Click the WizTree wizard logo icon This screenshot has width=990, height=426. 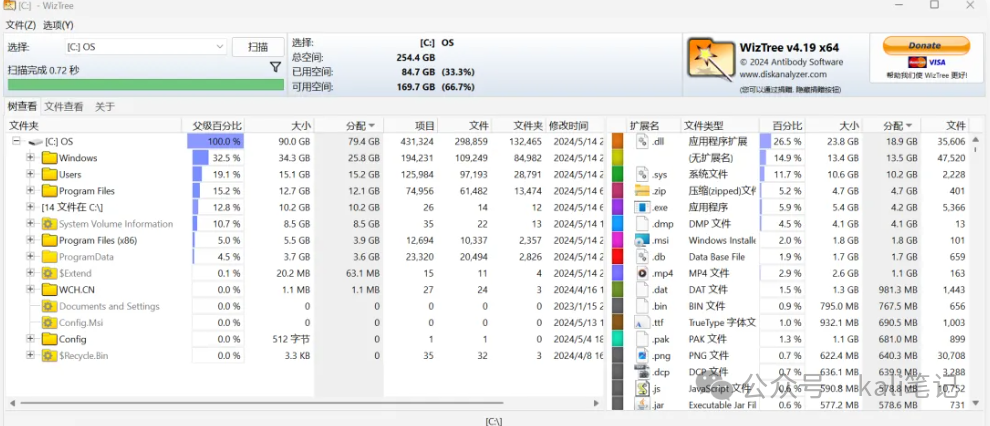coord(712,62)
